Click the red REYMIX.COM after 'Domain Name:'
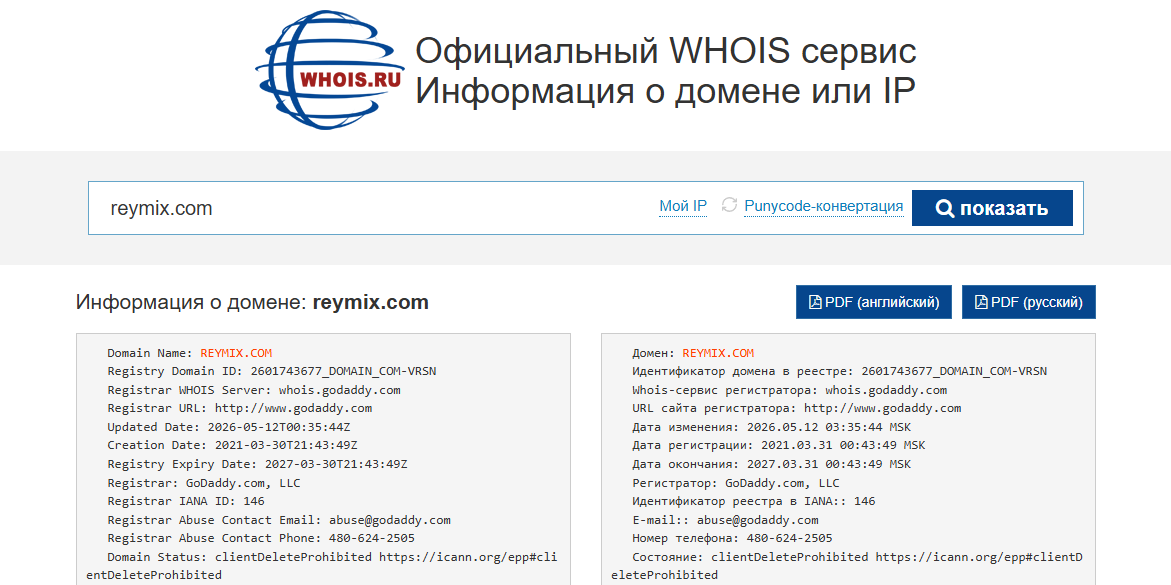This screenshot has width=1171, height=585. 236,353
